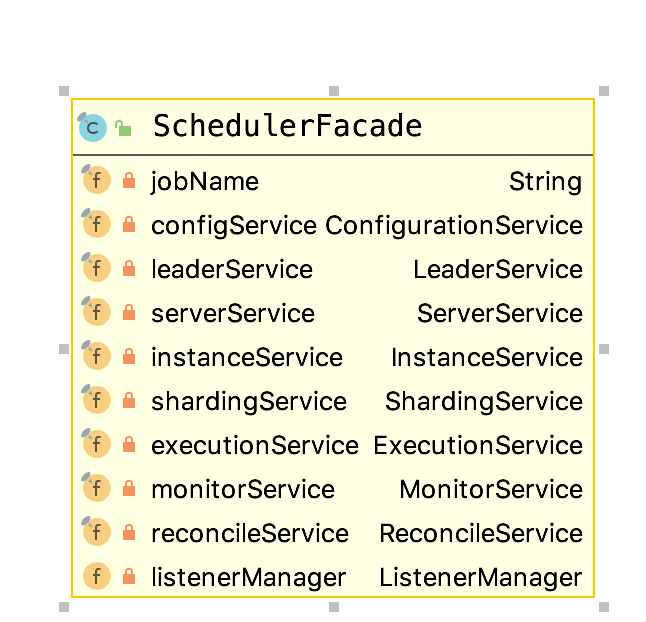The image size is (646, 622).
Task: Click the bottom-right selection resize handle
Action: click(x=603, y=606)
